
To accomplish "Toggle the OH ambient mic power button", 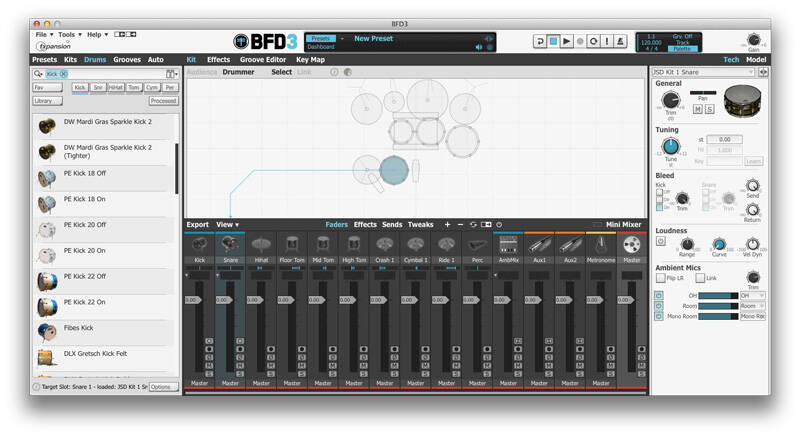I will tap(659, 296).
